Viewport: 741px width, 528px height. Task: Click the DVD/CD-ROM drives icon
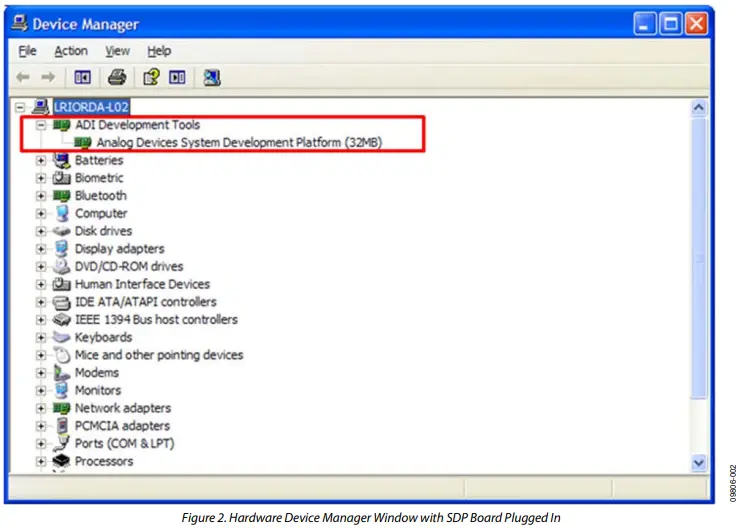click(x=61, y=267)
